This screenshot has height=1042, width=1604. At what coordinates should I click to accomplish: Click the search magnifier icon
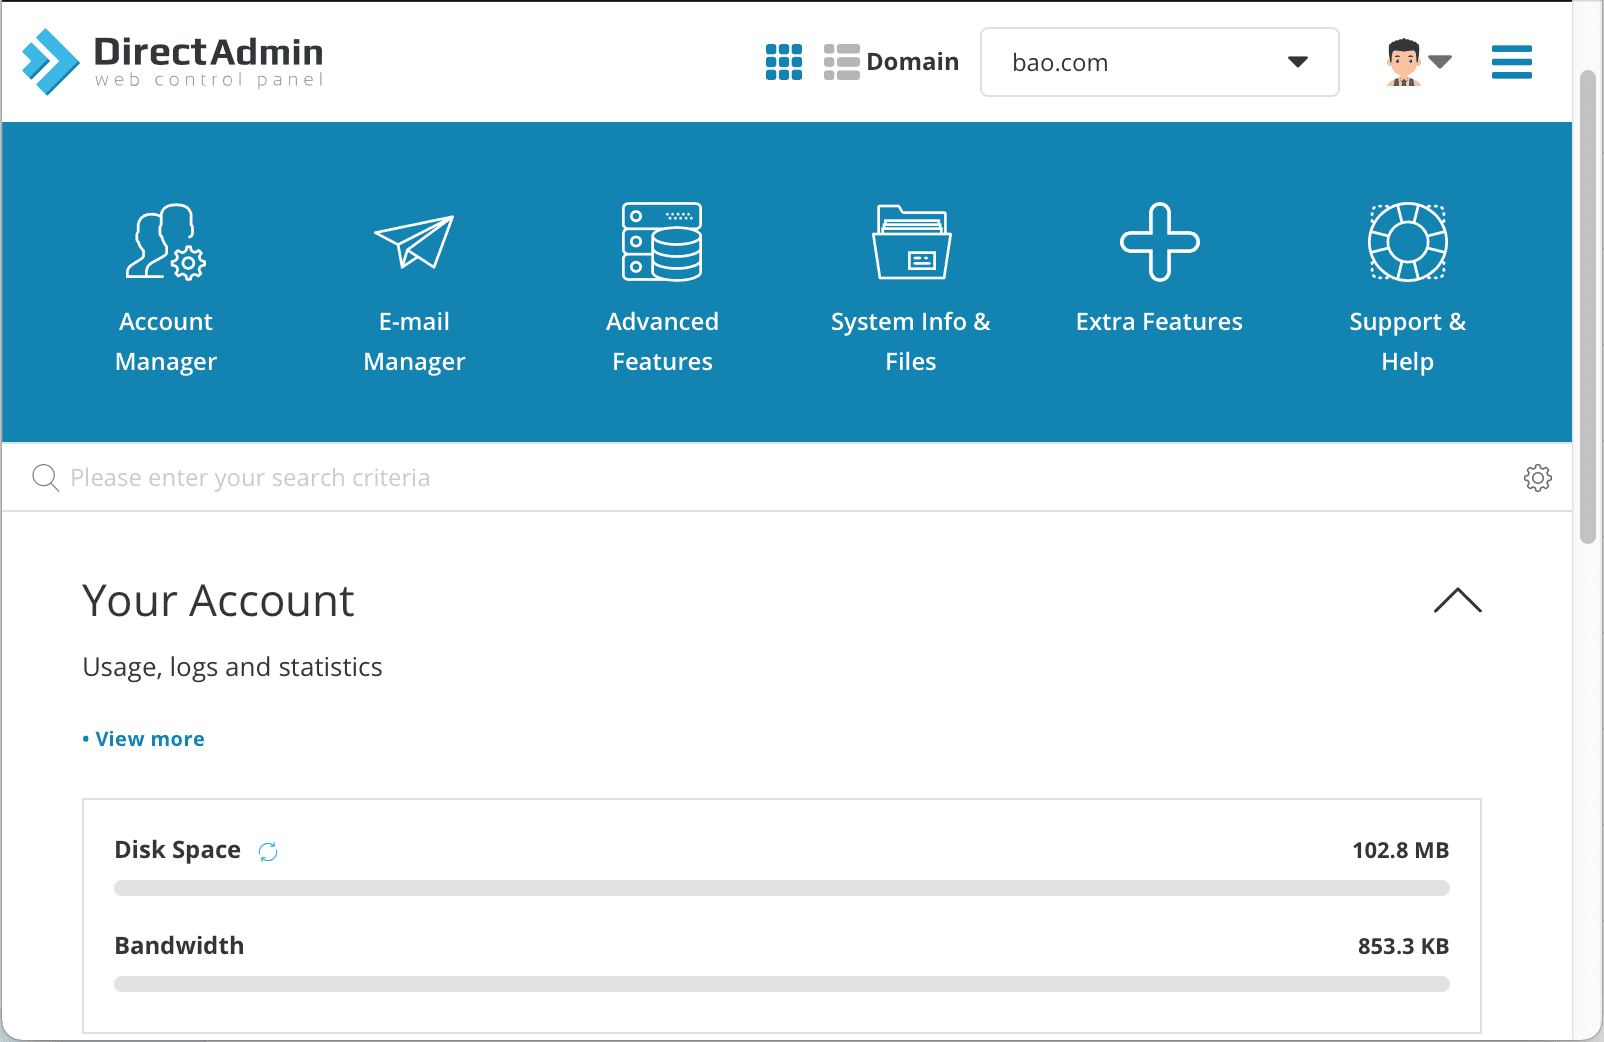[x=45, y=478]
